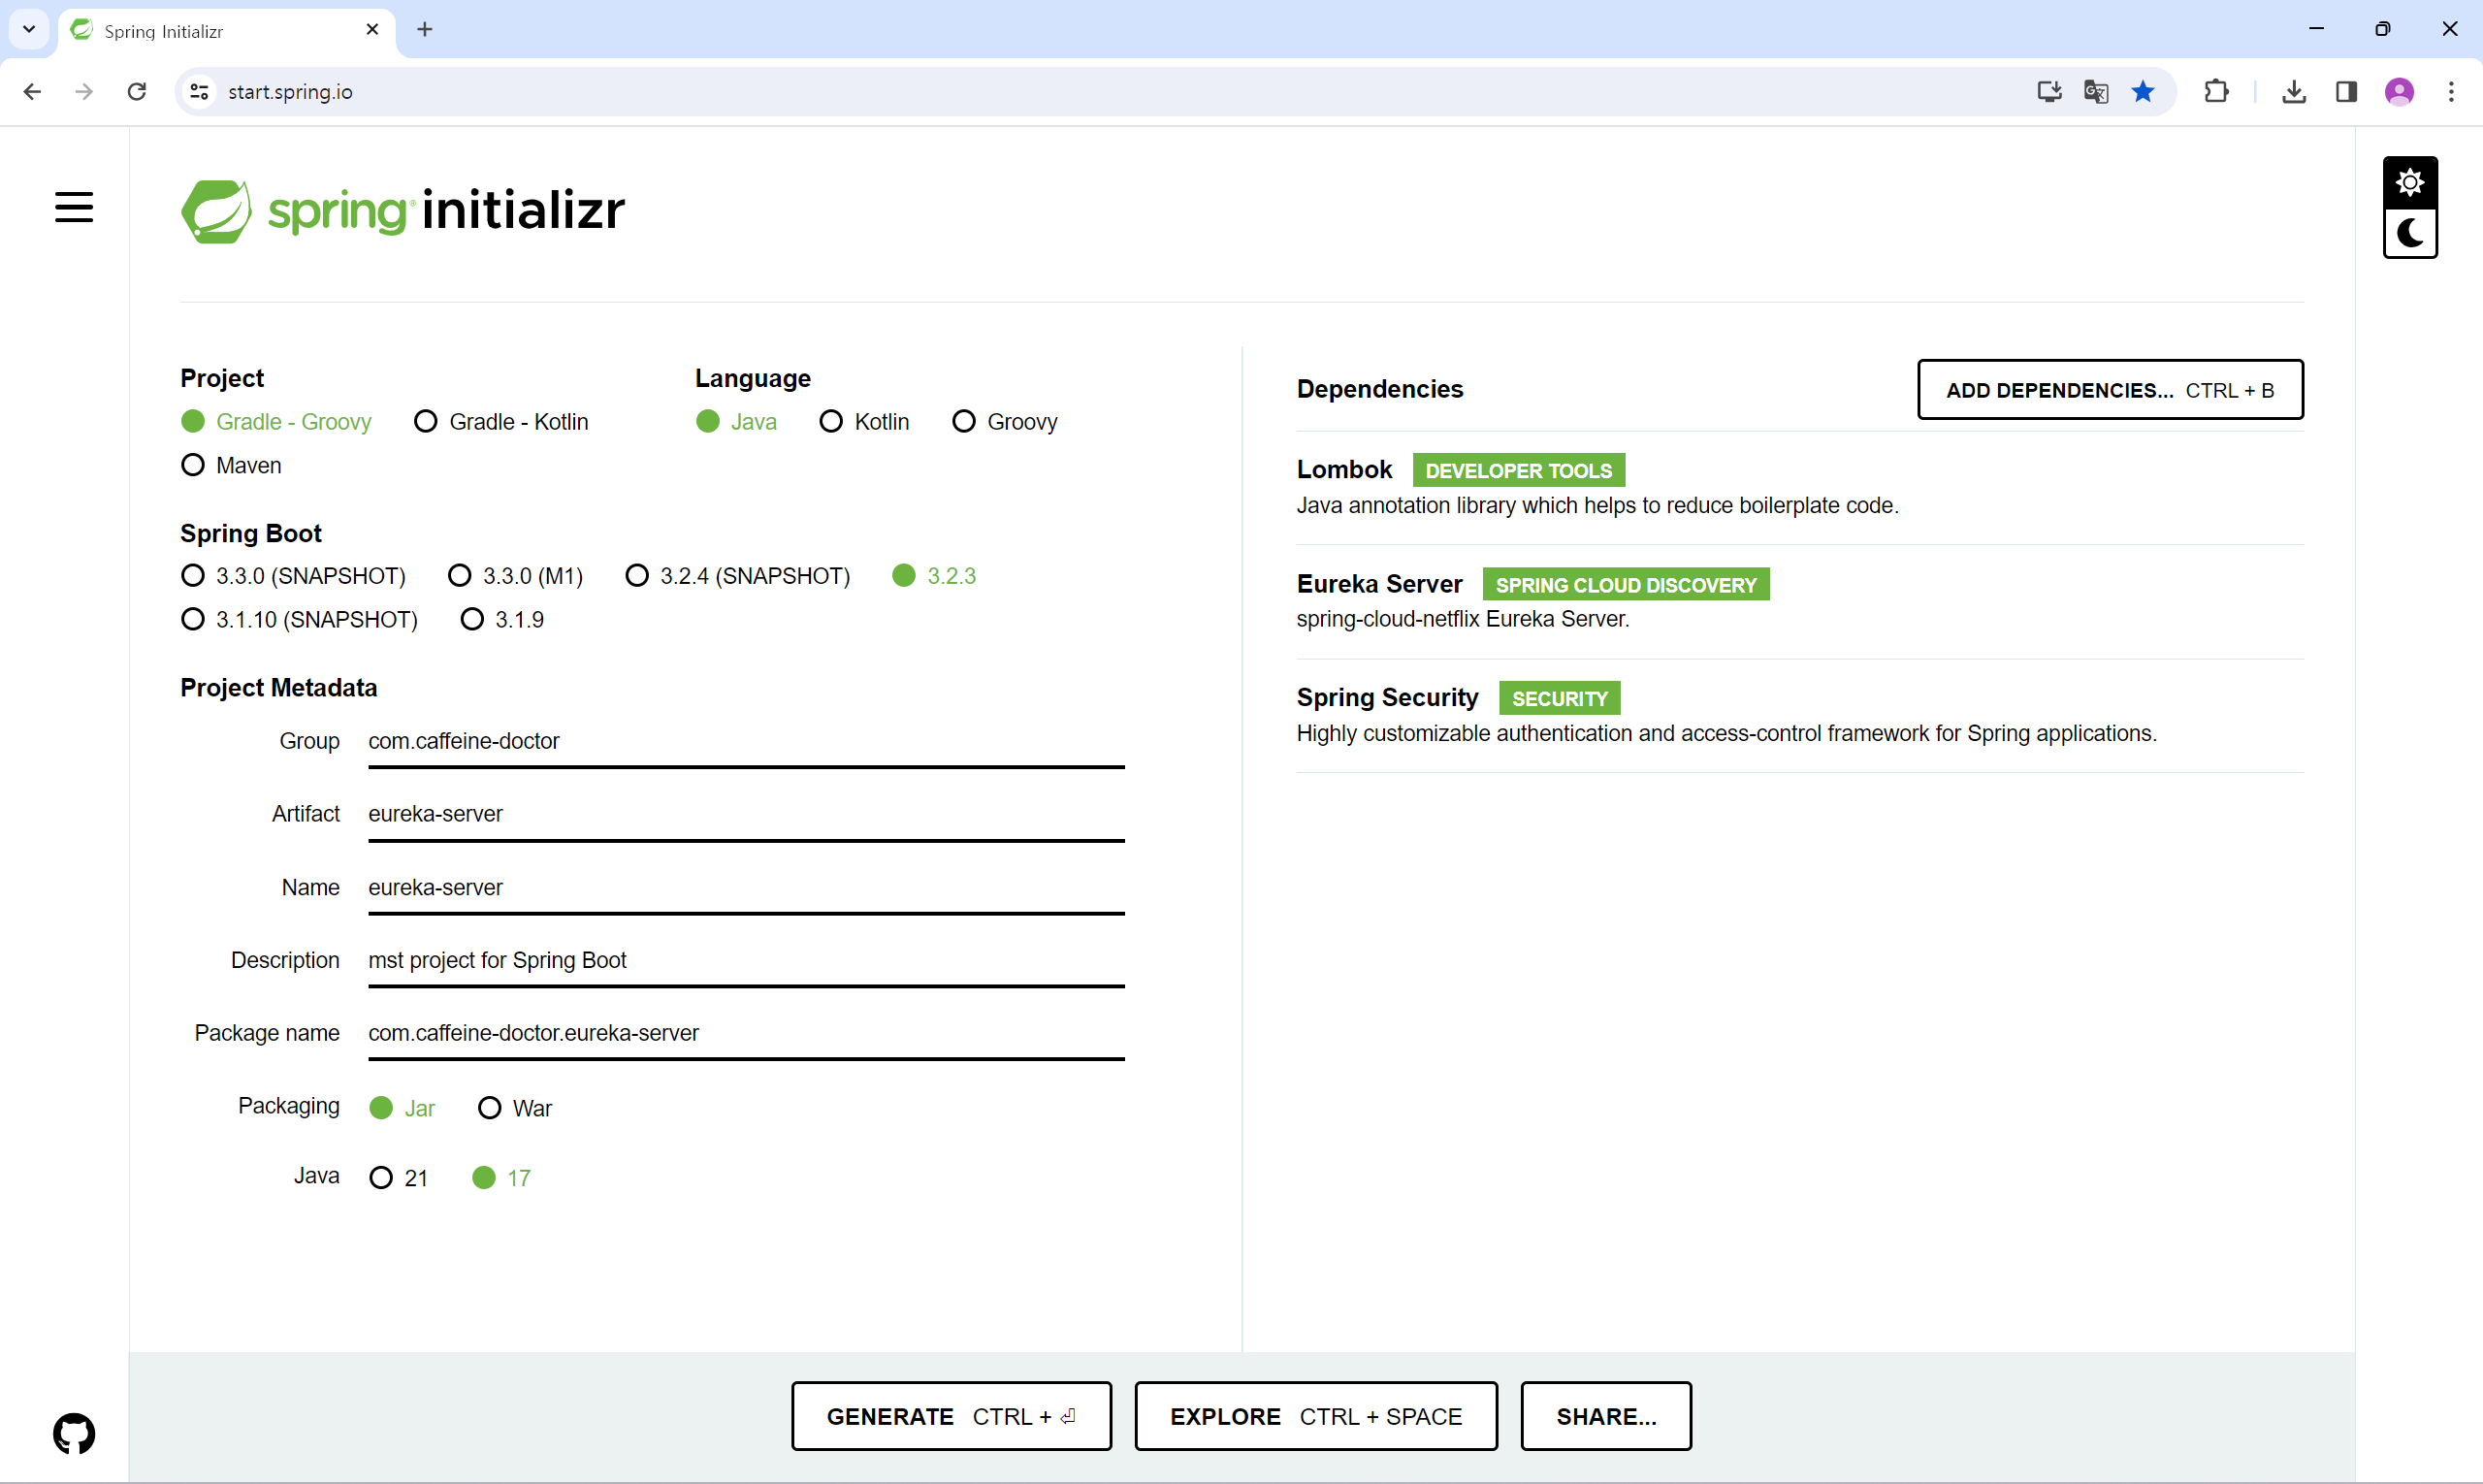Screen dimensions: 2483x1484
Task: Expand the tab search dropdown arrow
Action: (29, 29)
